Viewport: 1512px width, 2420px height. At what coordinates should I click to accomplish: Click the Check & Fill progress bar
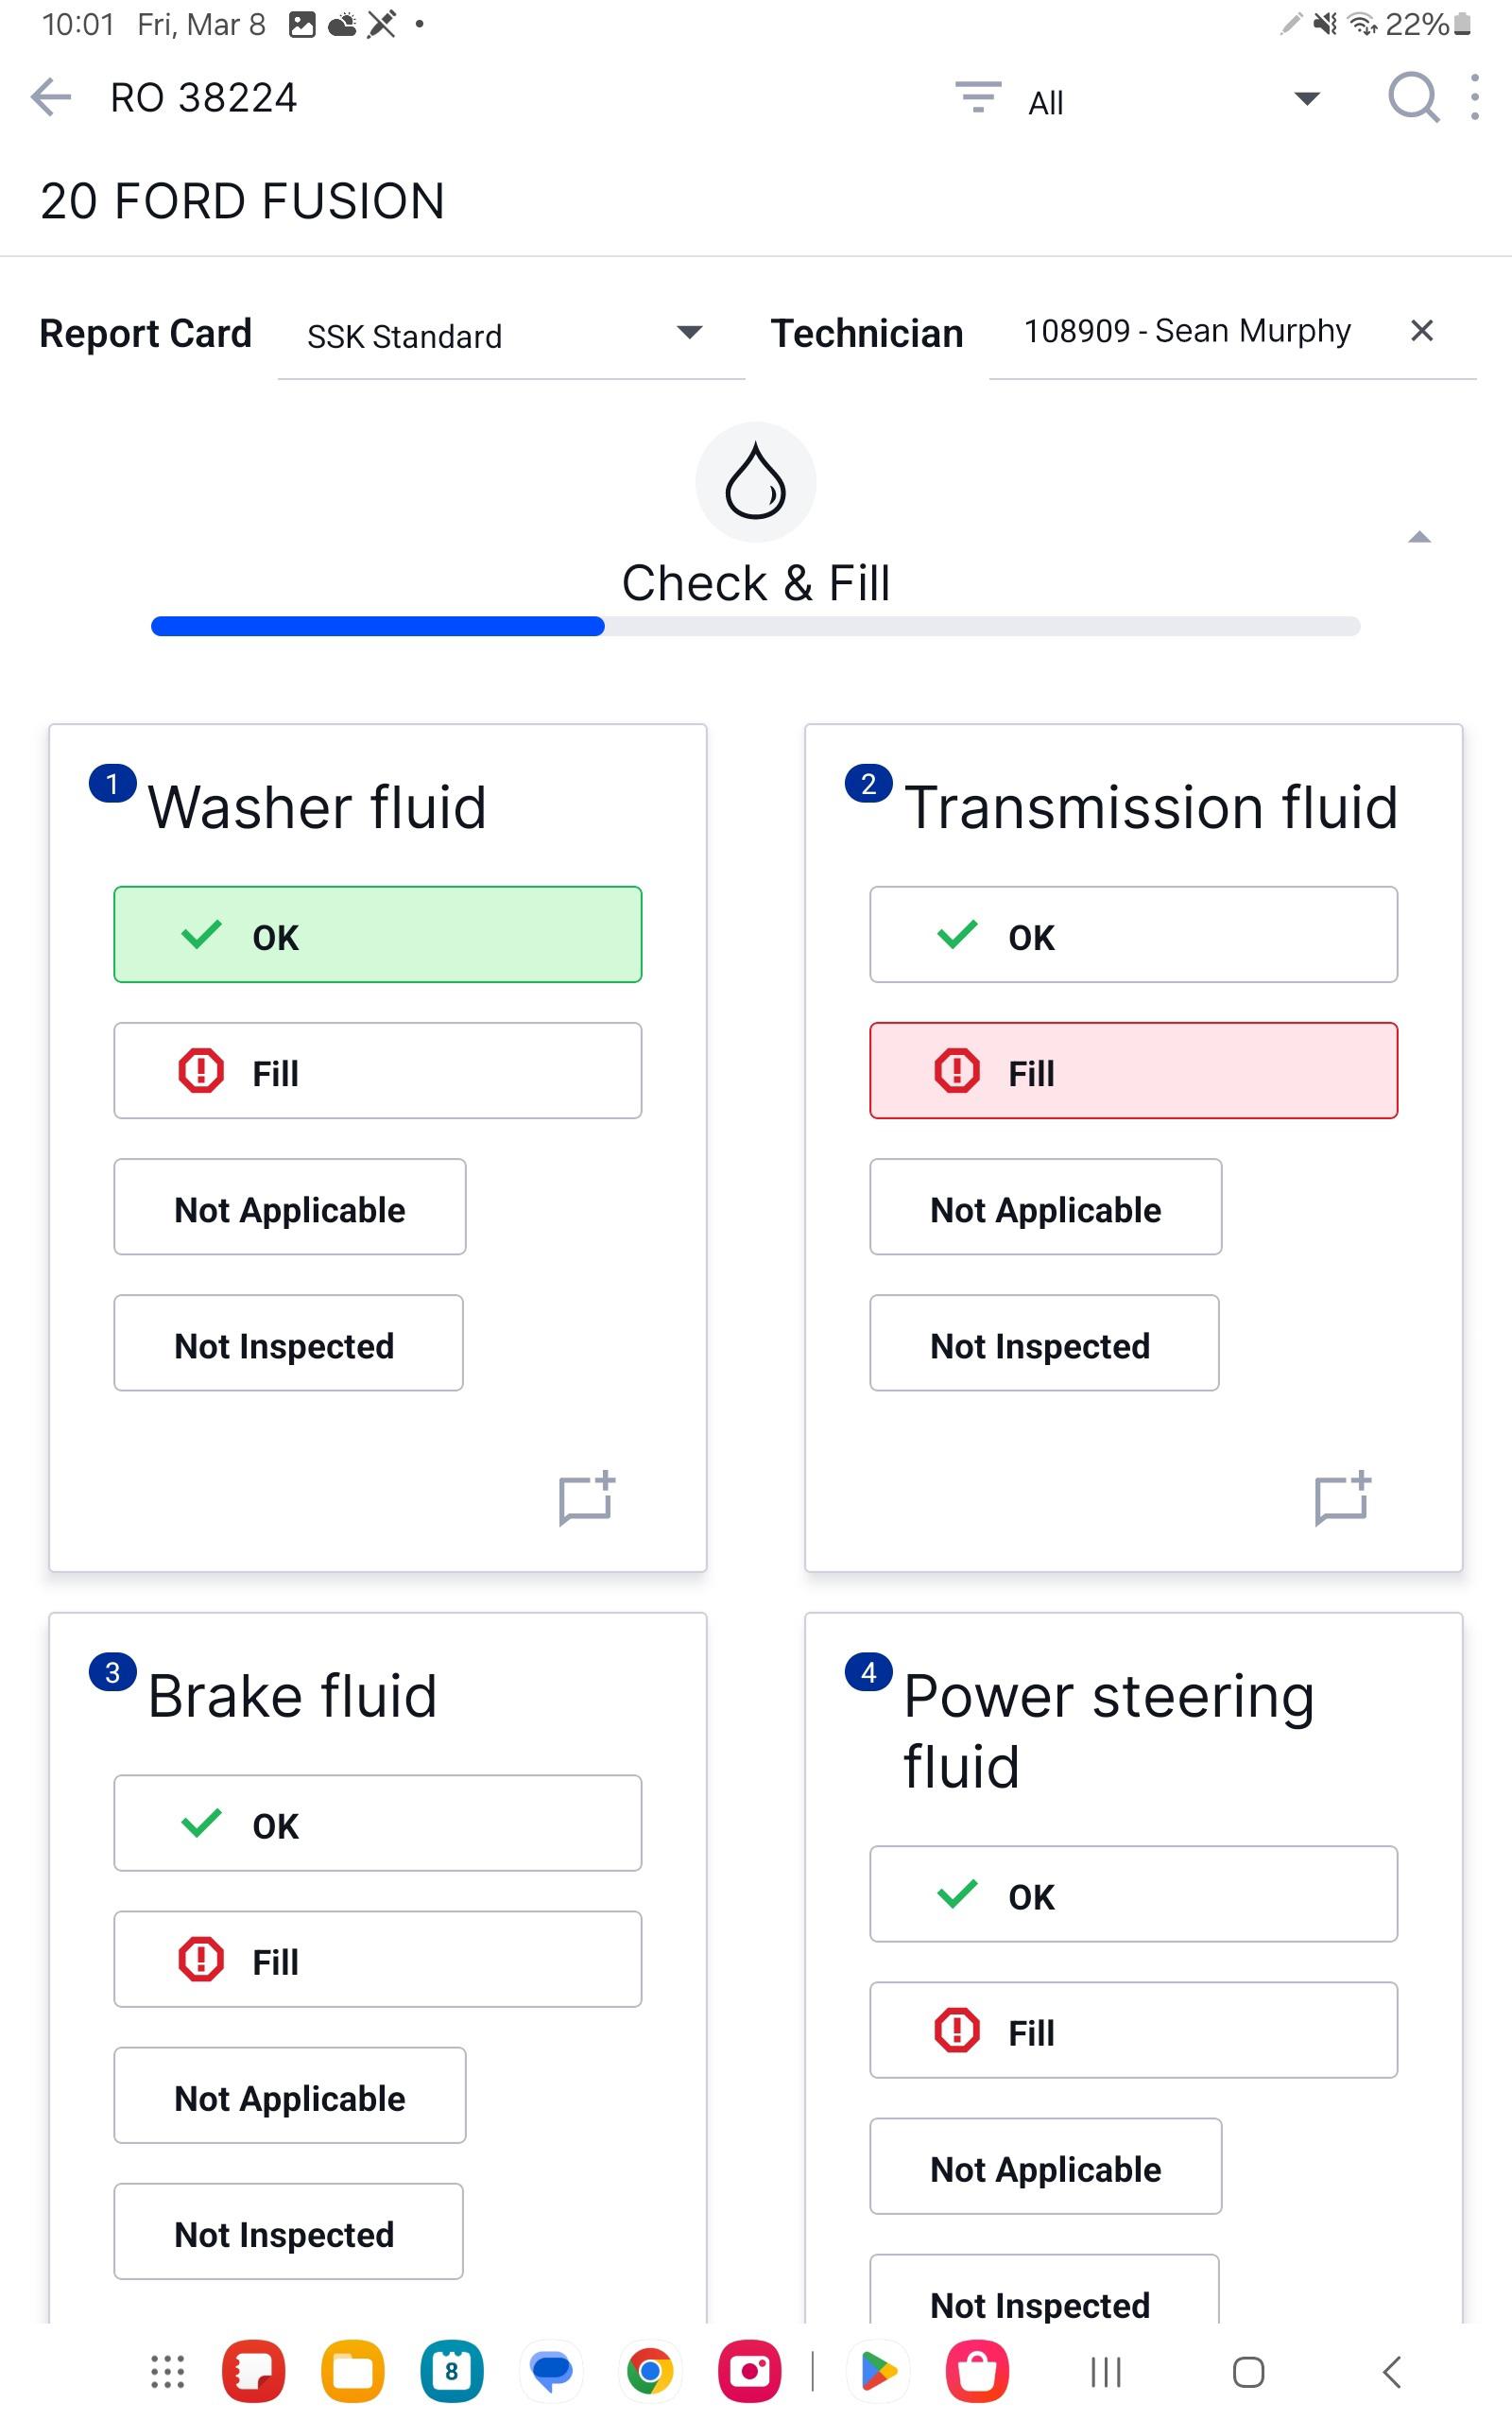point(756,627)
